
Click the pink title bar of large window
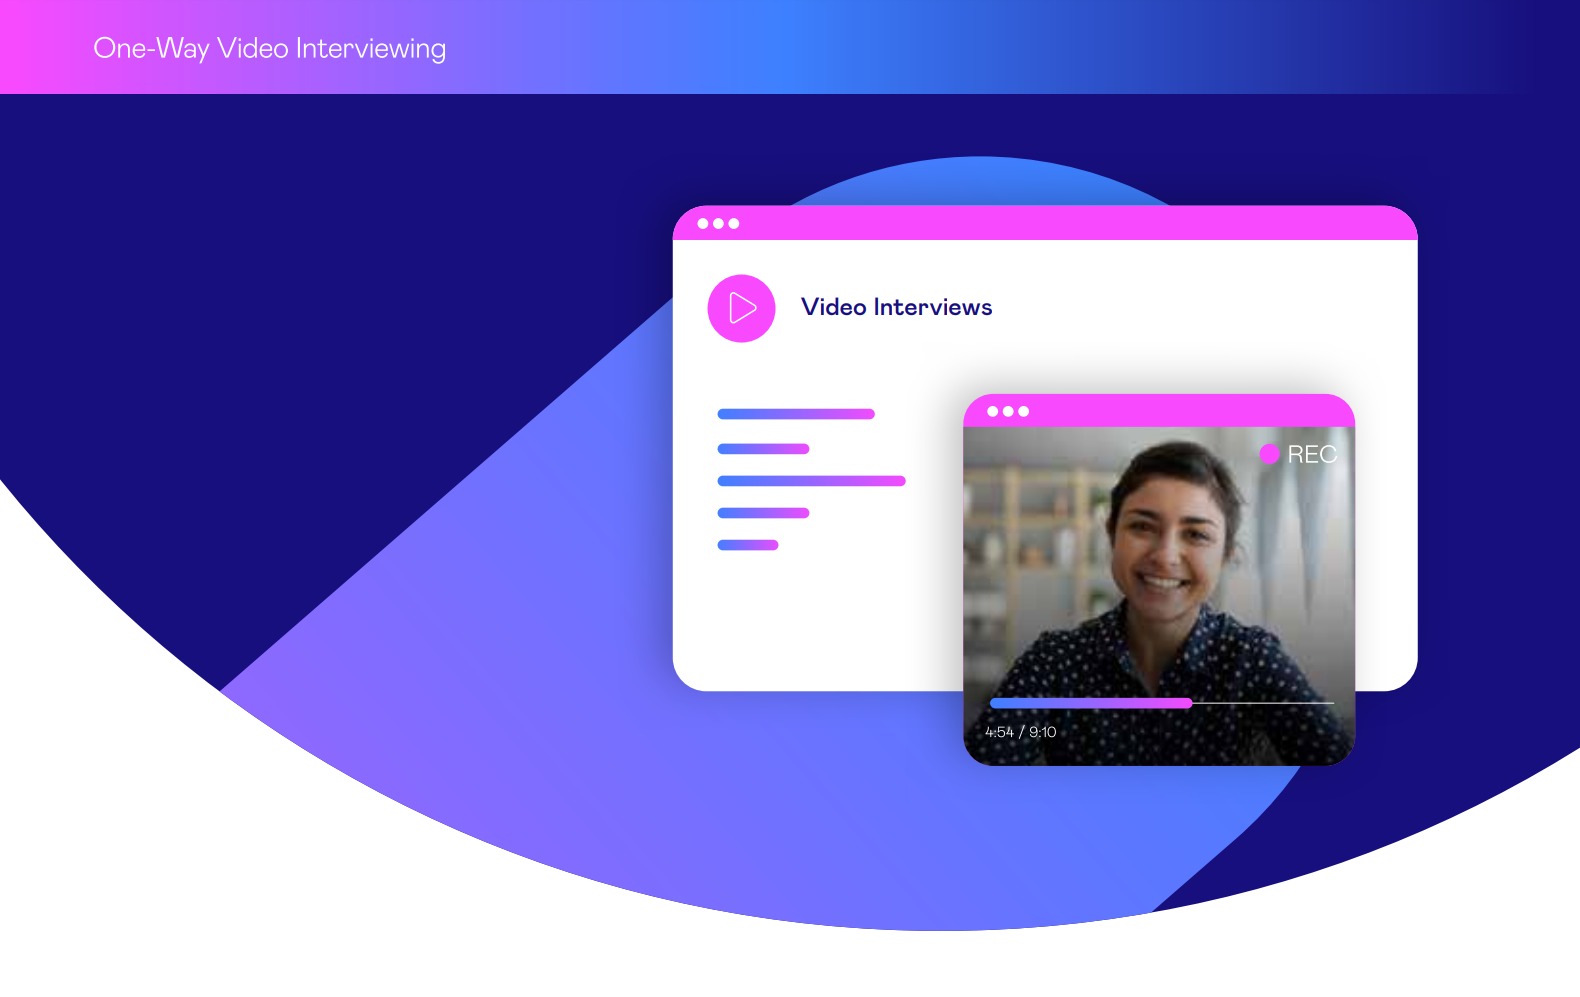[1045, 223]
